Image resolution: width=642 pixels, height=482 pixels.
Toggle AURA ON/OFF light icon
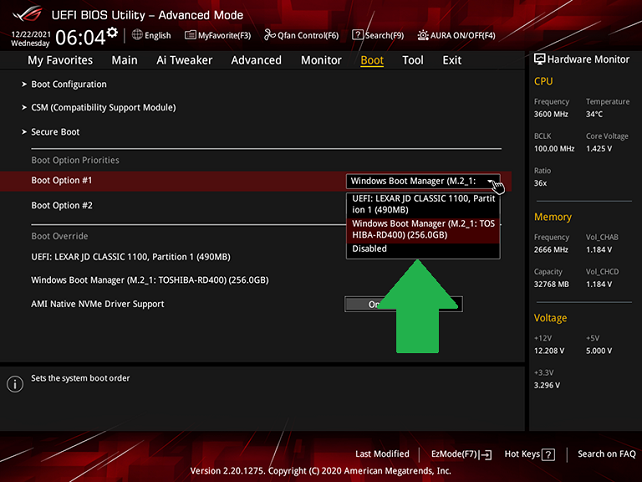pos(423,35)
